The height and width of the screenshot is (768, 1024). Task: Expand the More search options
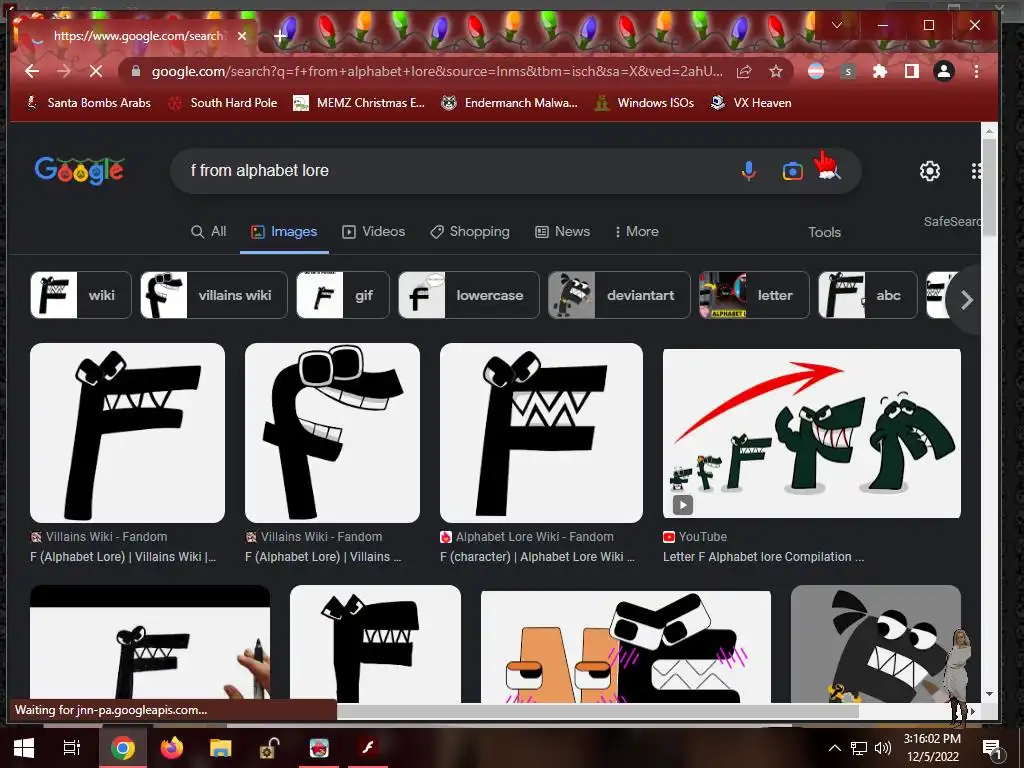[x=636, y=231]
